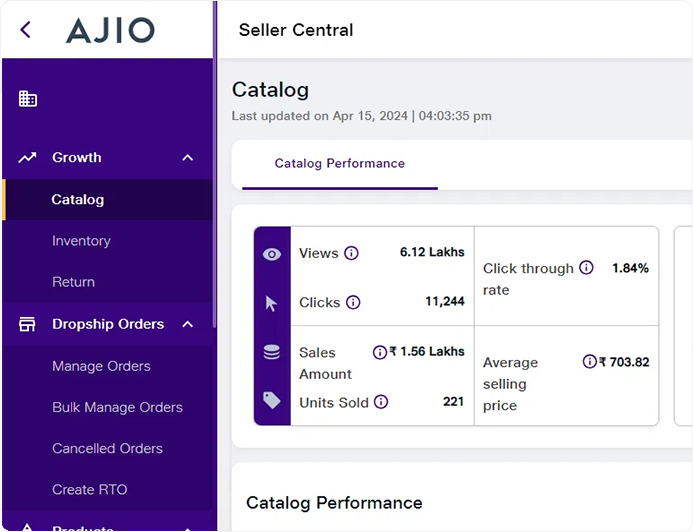Click the Dropship Orders store icon

coord(28,324)
